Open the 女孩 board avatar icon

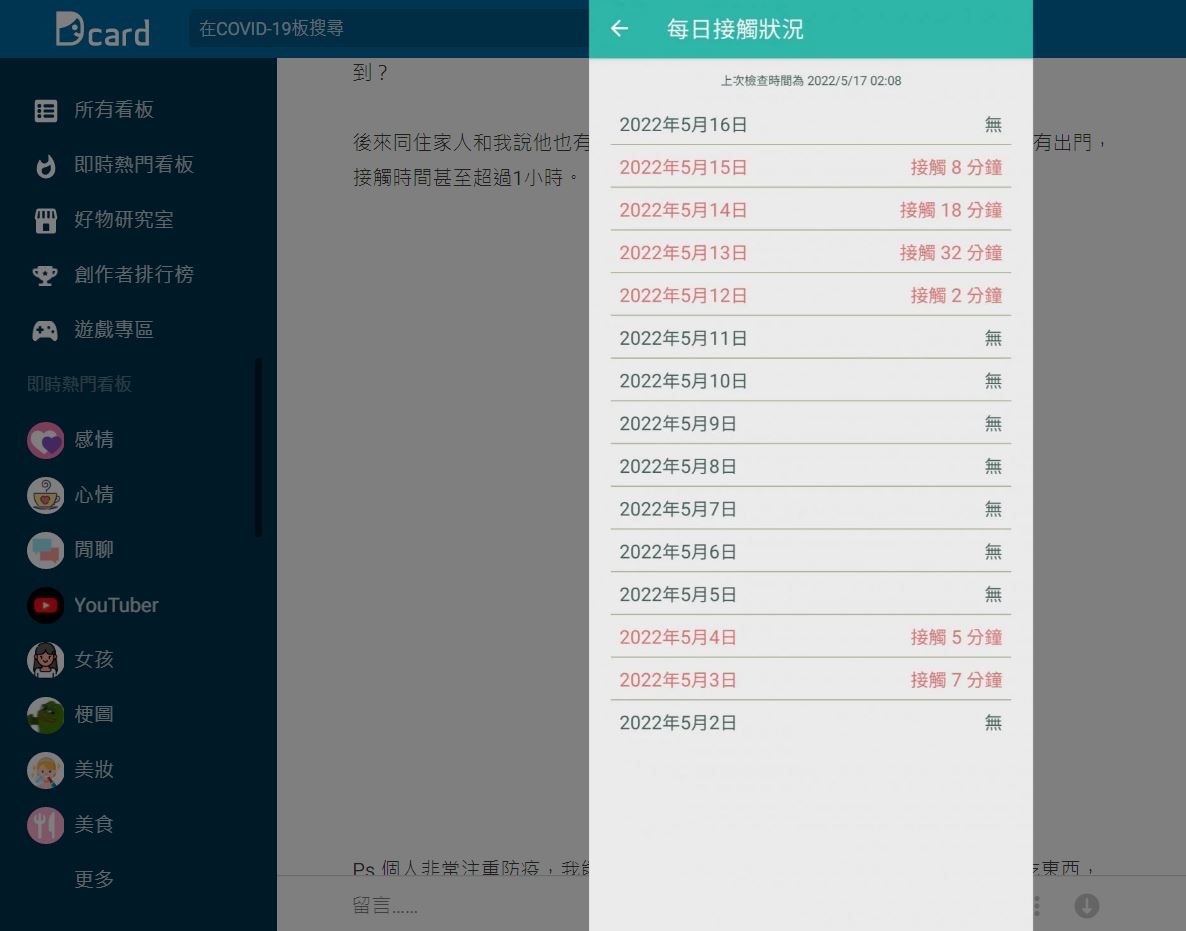(x=45, y=660)
